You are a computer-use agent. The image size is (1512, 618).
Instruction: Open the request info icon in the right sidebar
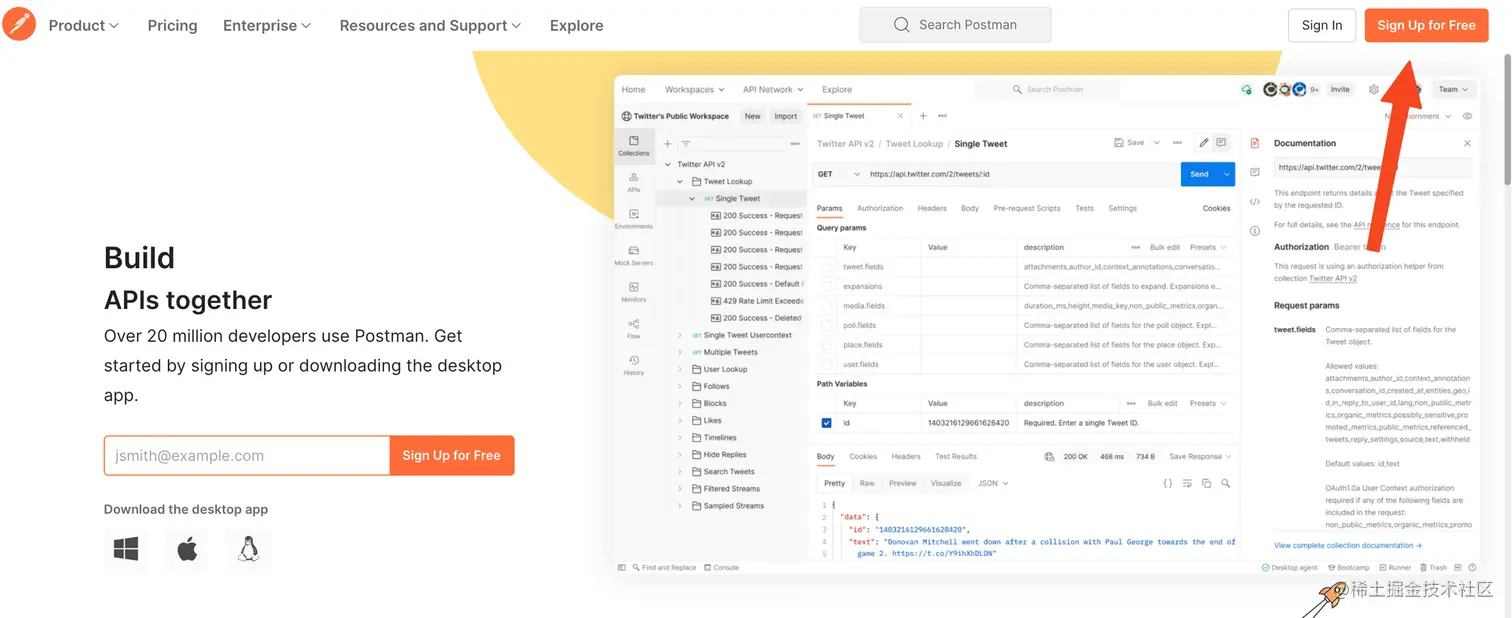coord(1255,231)
